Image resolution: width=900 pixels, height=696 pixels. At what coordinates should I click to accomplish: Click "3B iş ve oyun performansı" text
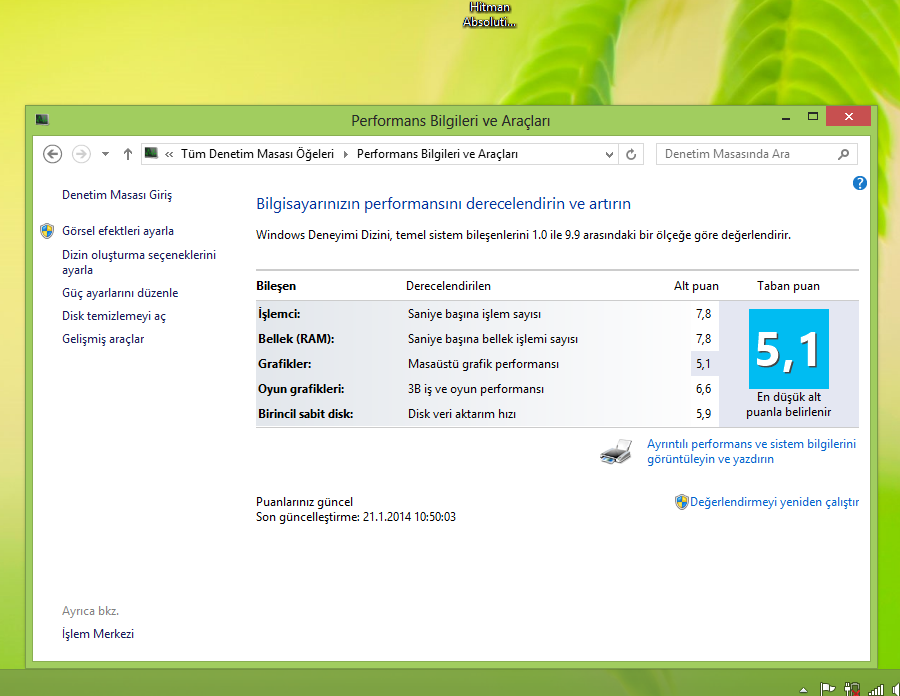click(x=476, y=389)
